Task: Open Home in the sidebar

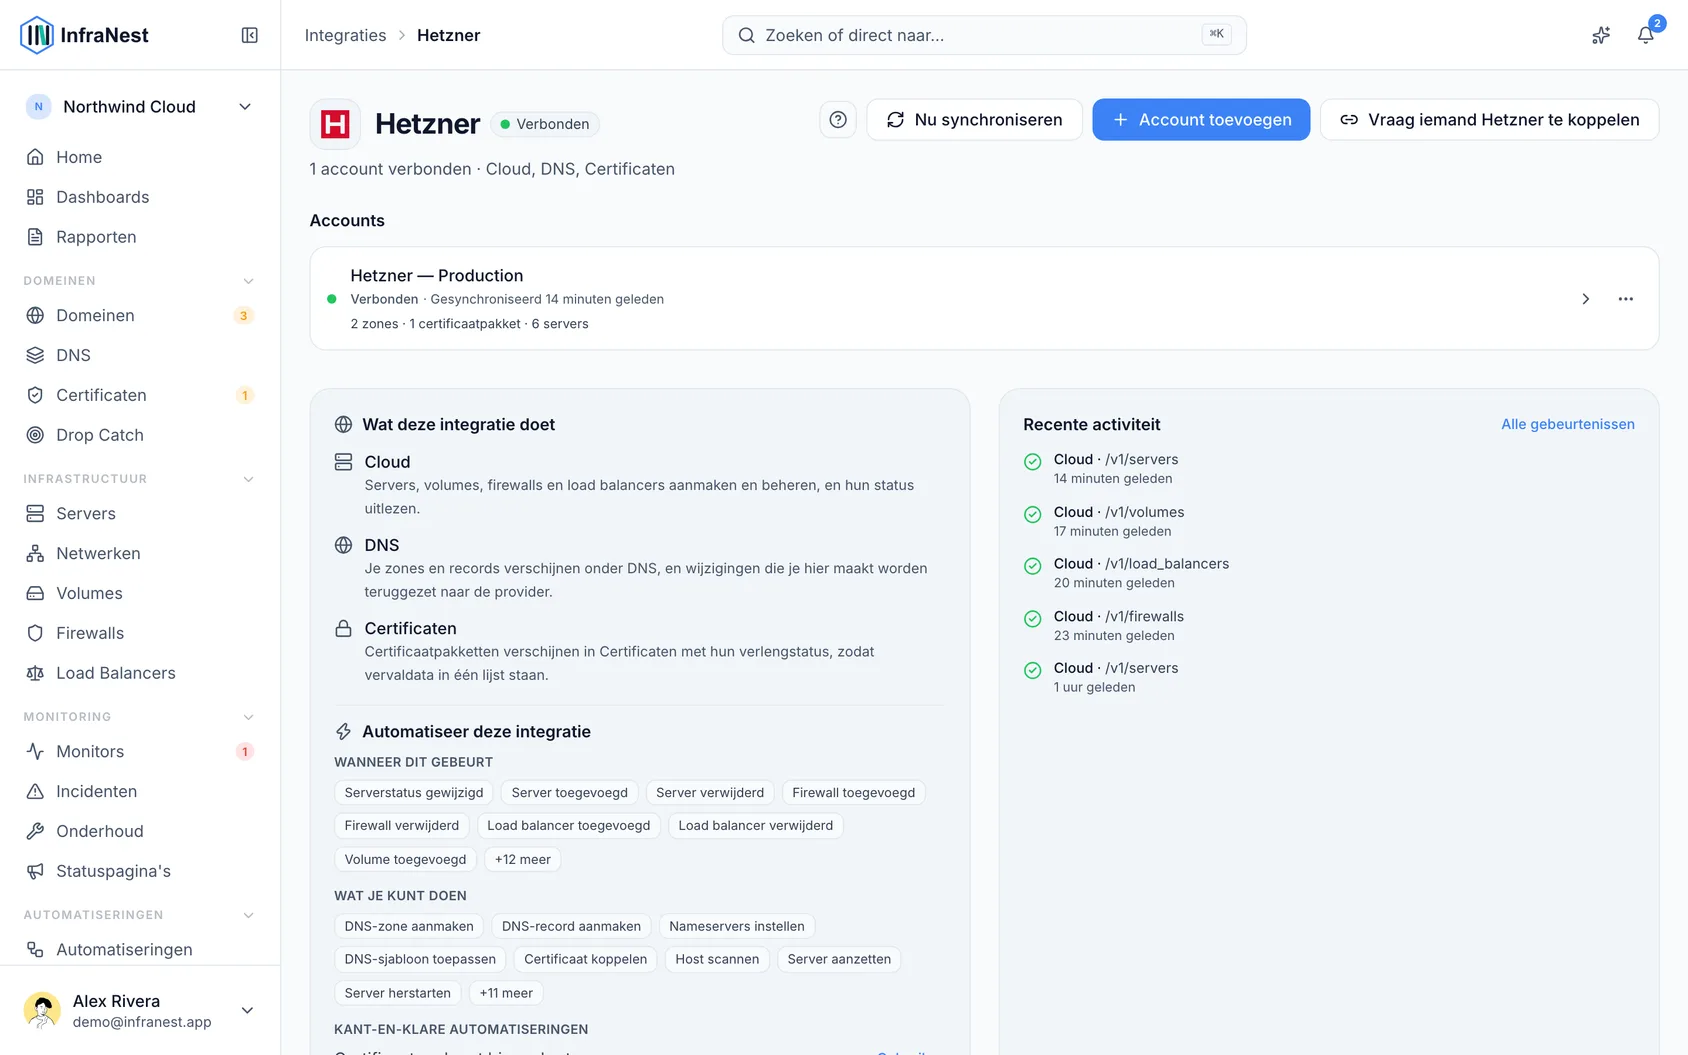Action: 140,157
